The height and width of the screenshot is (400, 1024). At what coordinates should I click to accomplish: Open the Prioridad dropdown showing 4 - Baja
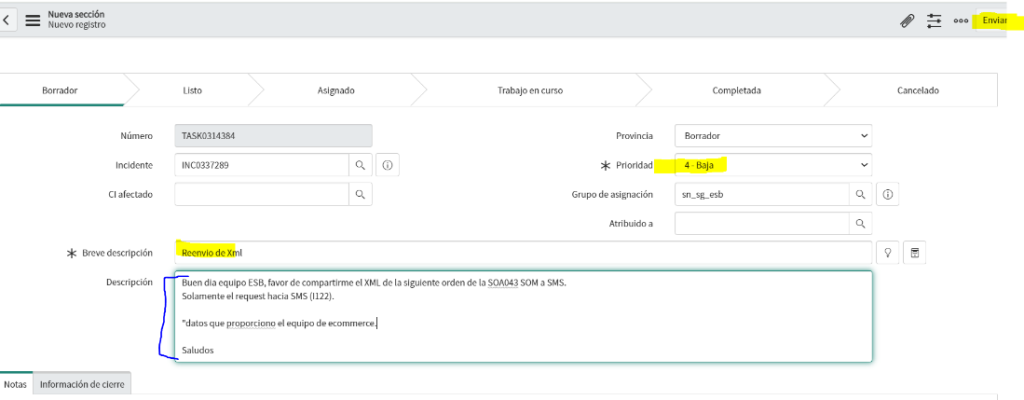pyautogui.click(x=773, y=165)
